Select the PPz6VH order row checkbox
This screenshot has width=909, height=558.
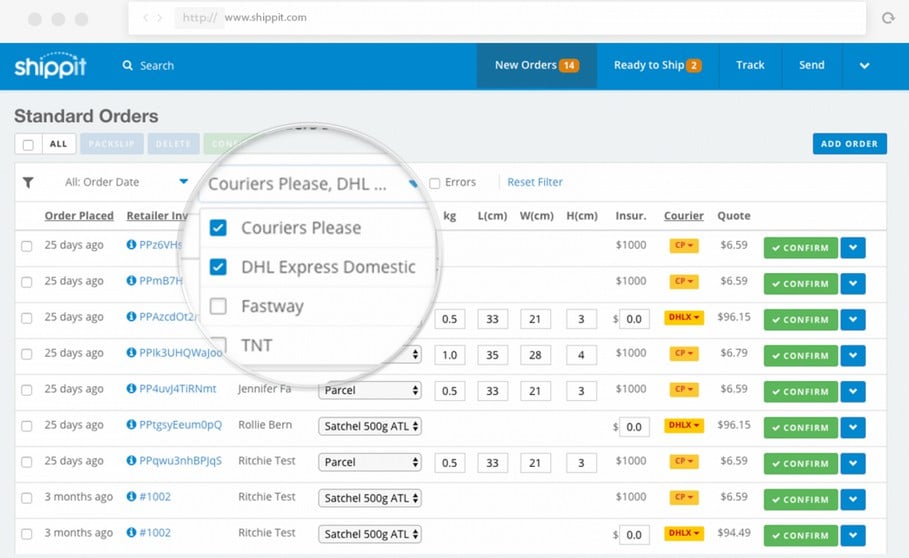click(x=27, y=246)
